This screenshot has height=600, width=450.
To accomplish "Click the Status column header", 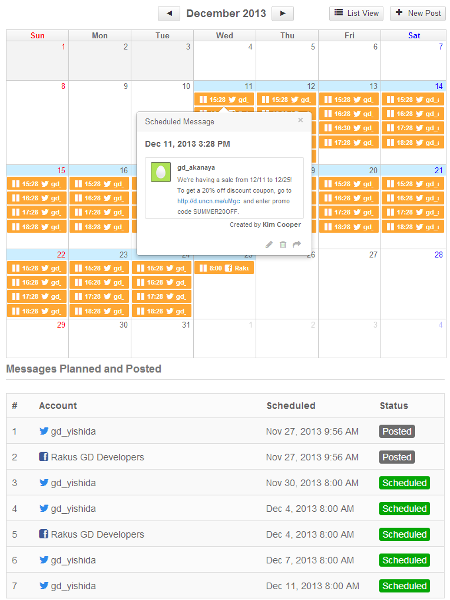I will click(394, 406).
